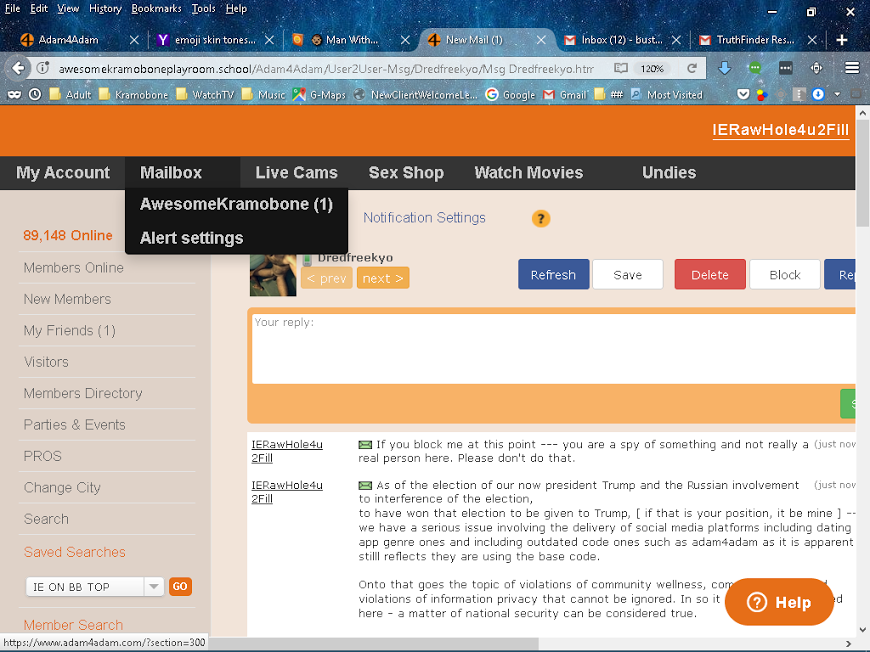Viewport: 870px width, 652px height.
Task: Open the File menu
Action: [12, 9]
